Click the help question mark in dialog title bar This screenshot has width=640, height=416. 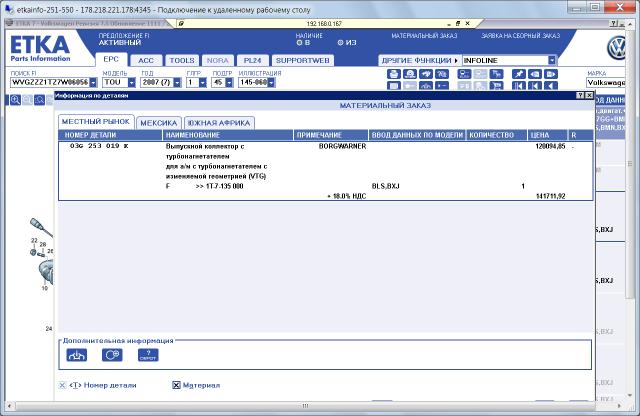click(580, 95)
